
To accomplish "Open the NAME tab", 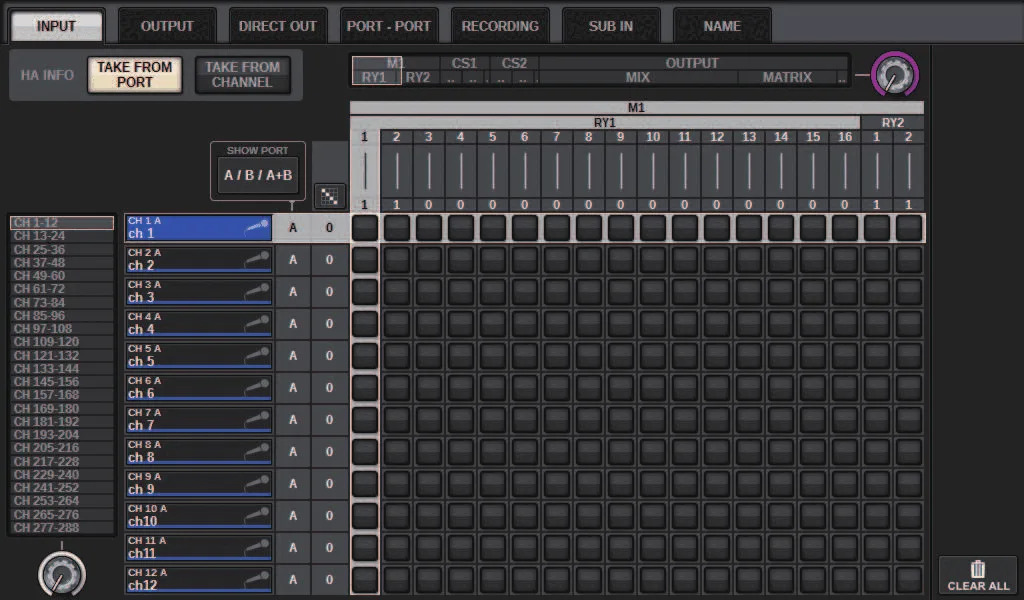I will point(722,26).
